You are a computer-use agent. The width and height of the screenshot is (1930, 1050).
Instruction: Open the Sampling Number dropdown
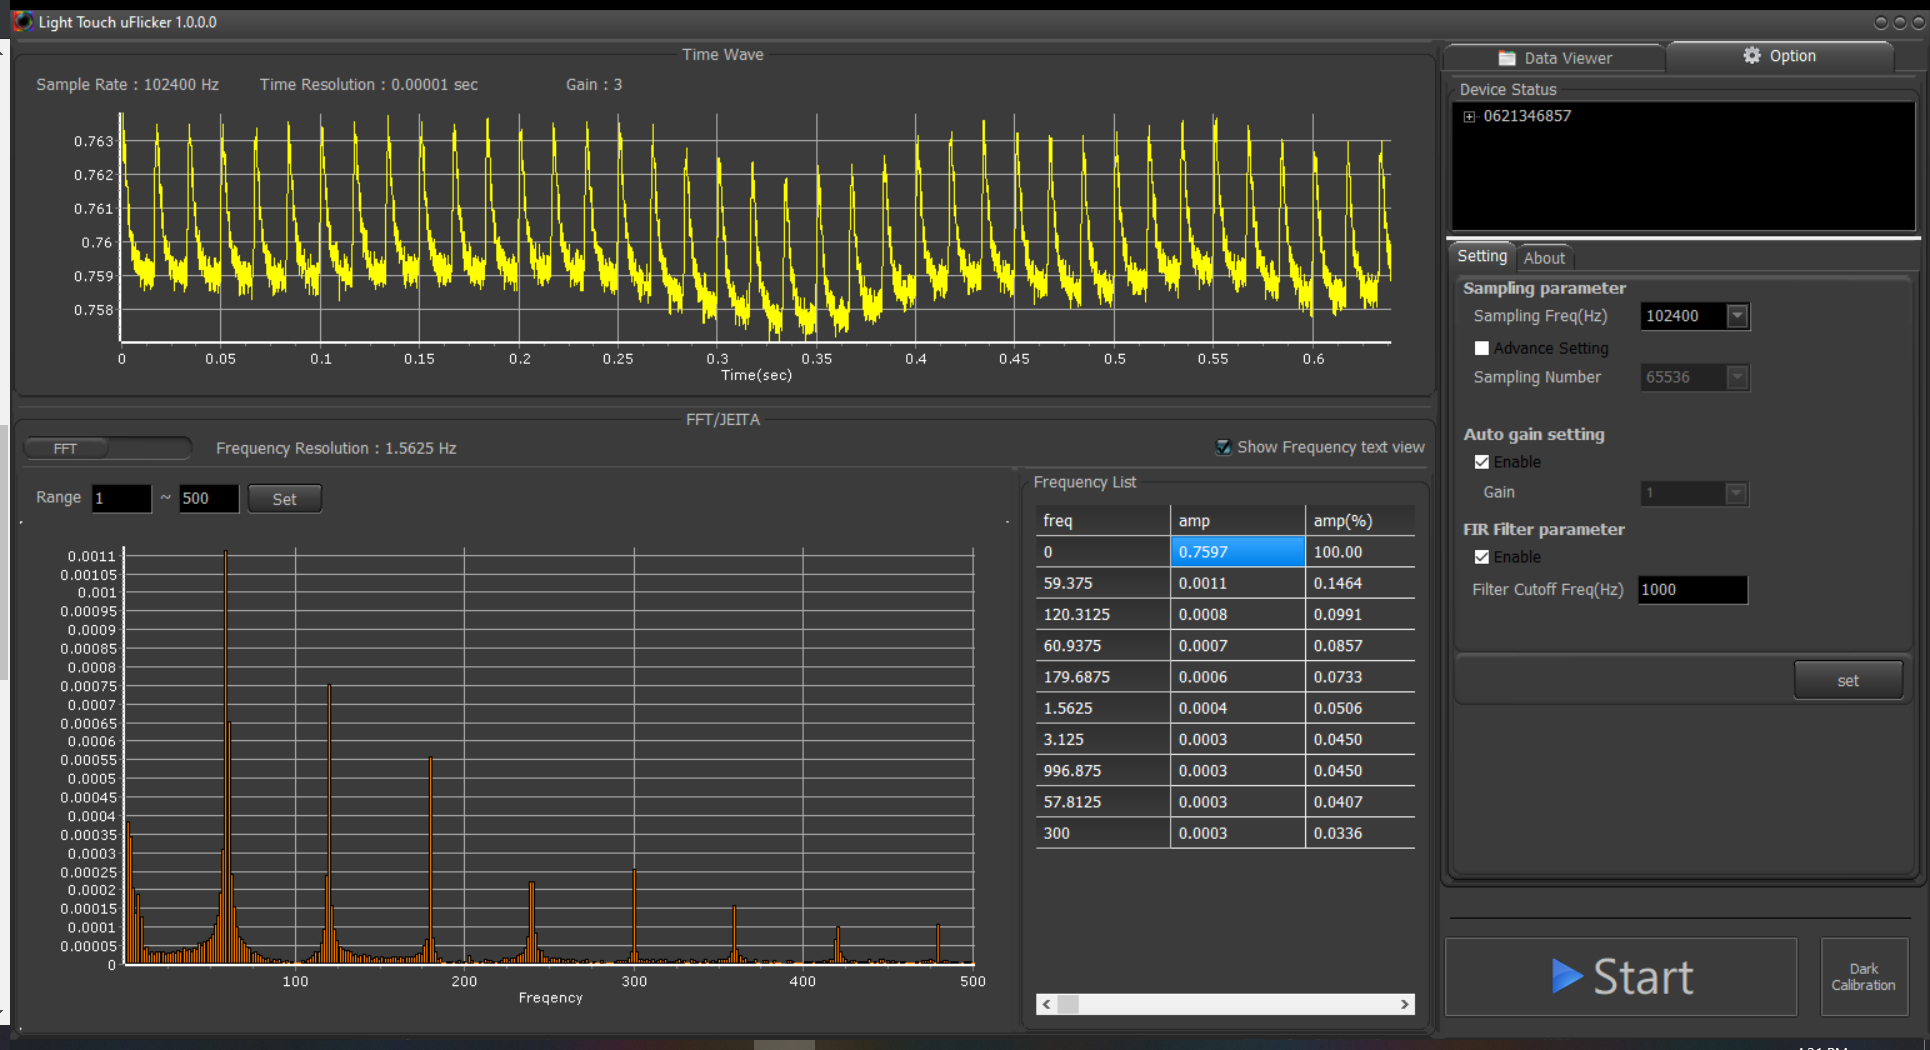click(1738, 377)
